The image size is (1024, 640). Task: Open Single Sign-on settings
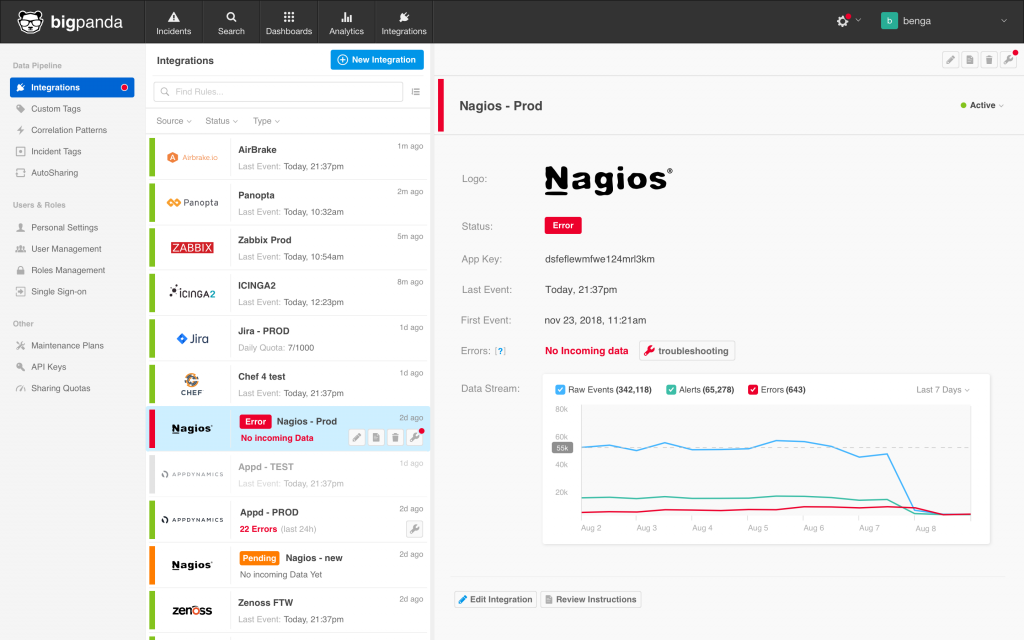tap(58, 292)
